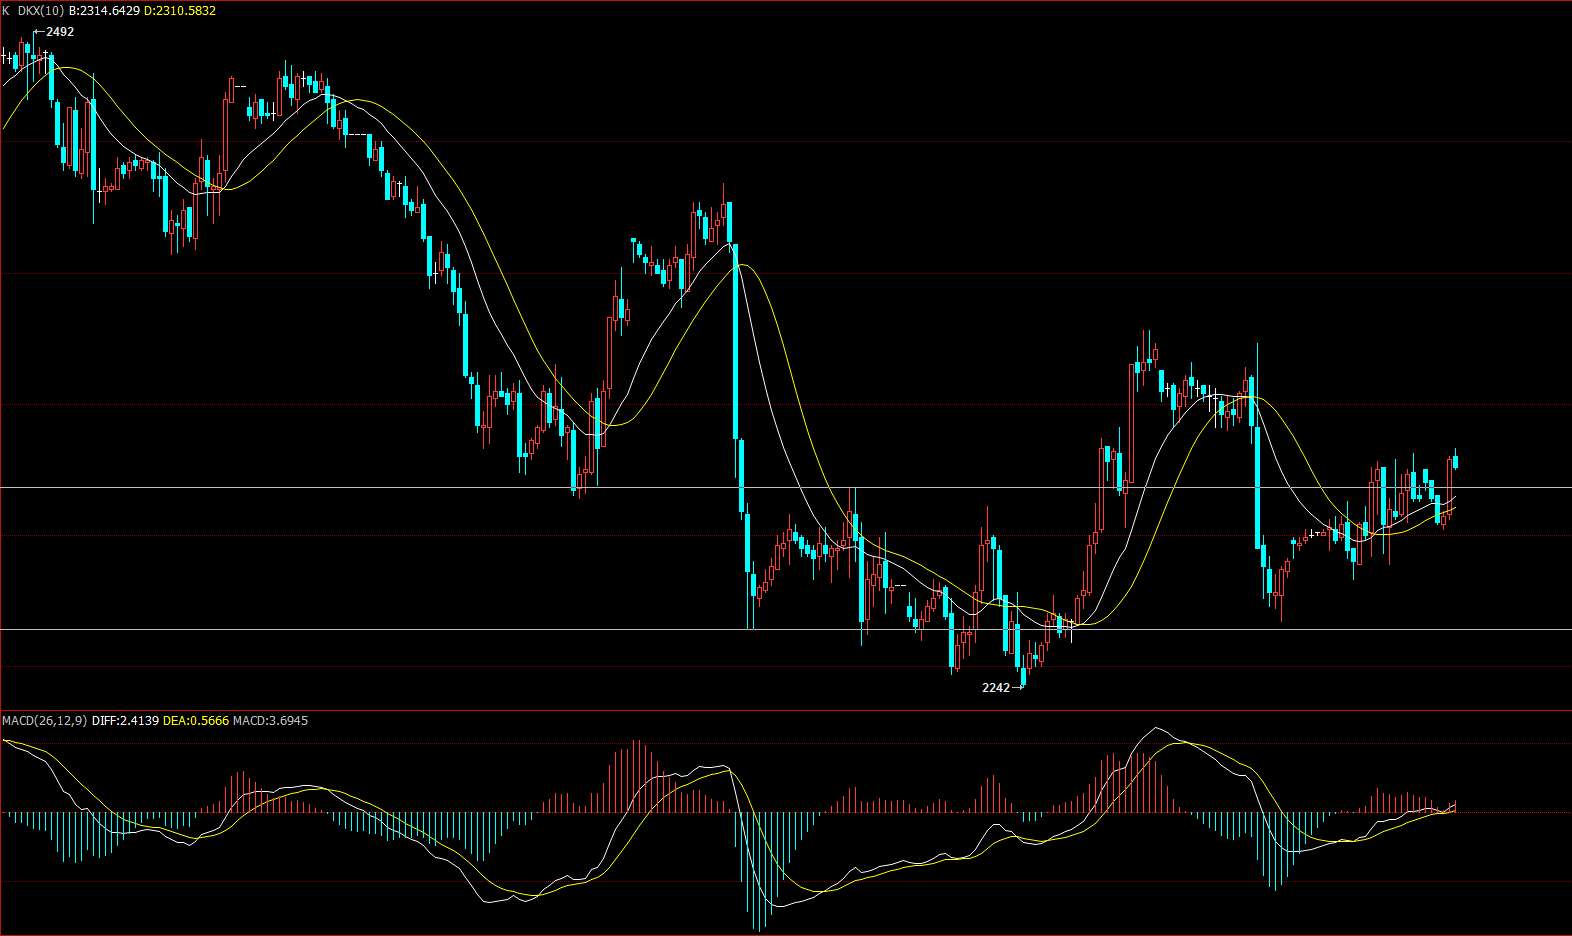Select the B:2314.6429 value readout
Screen dimensions: 1572x936
pos(104,11)
